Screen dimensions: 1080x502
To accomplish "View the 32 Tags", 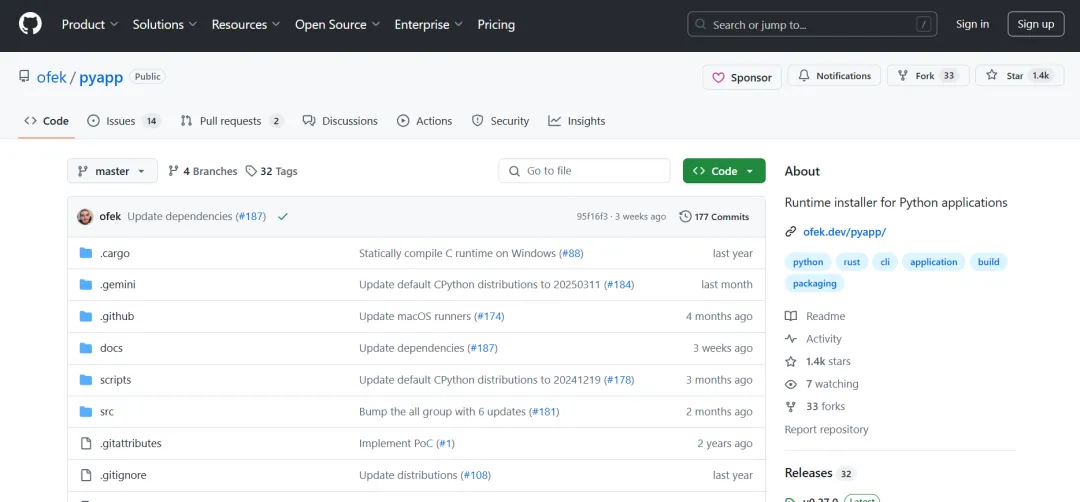I will (x=271, y=171).
